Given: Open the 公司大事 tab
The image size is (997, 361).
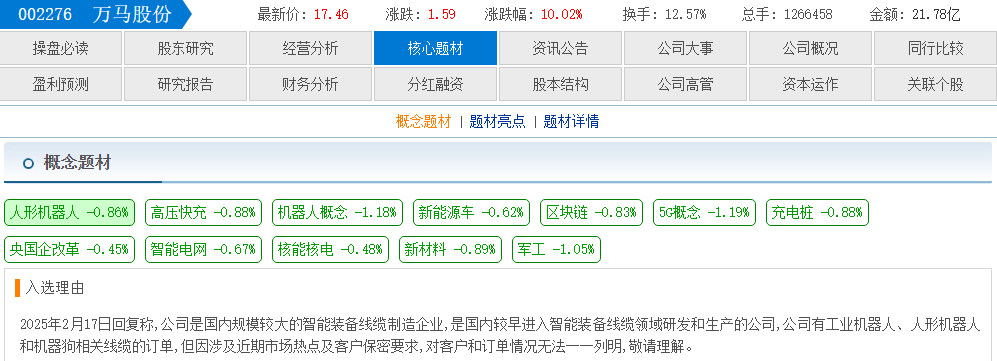Looking at the screenshot, I should (x=685, y=48).
